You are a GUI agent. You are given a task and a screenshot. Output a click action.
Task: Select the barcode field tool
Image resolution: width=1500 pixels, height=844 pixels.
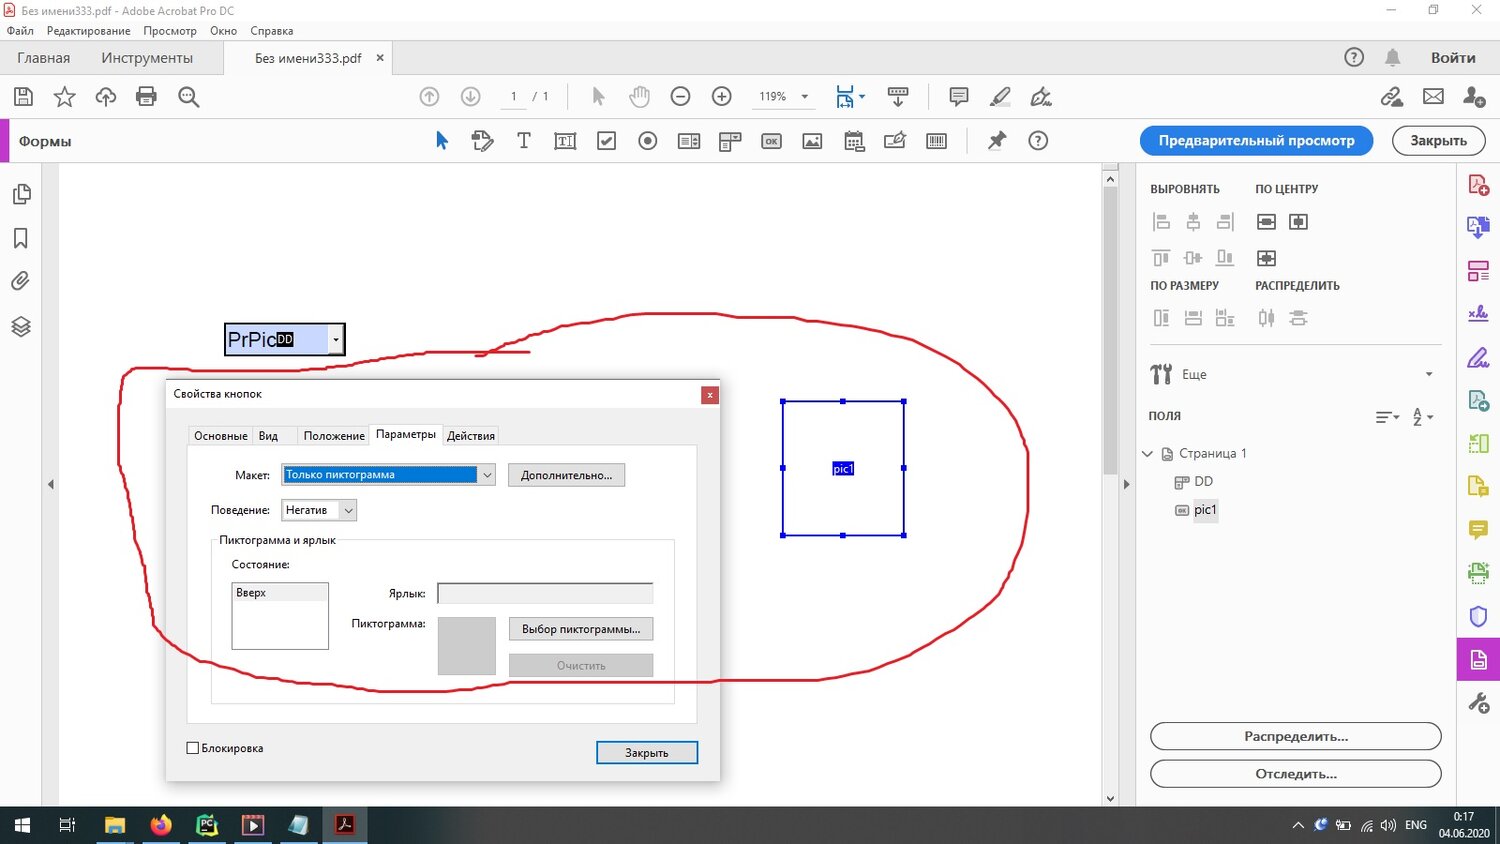pos(936,141)
